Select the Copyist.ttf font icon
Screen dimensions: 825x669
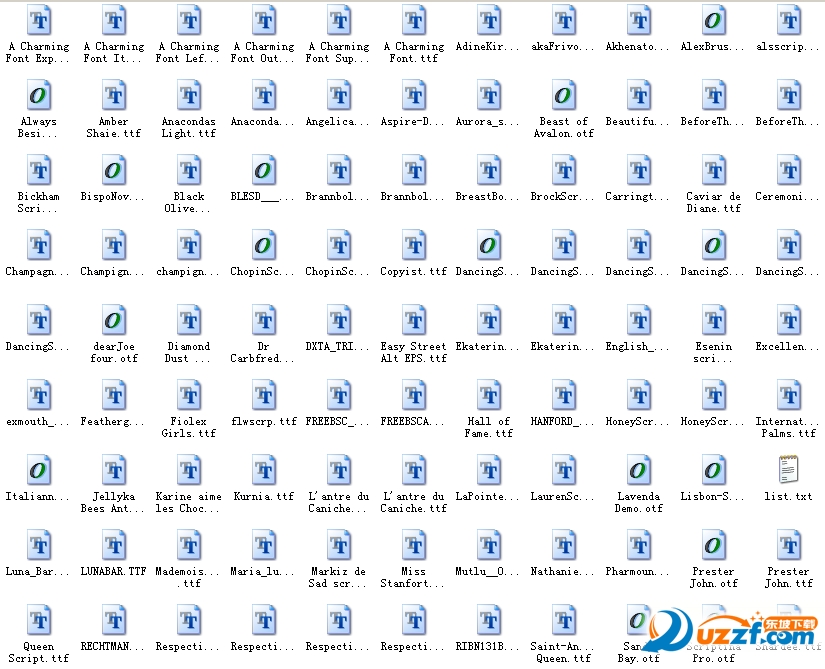click(x=414, y=245)
